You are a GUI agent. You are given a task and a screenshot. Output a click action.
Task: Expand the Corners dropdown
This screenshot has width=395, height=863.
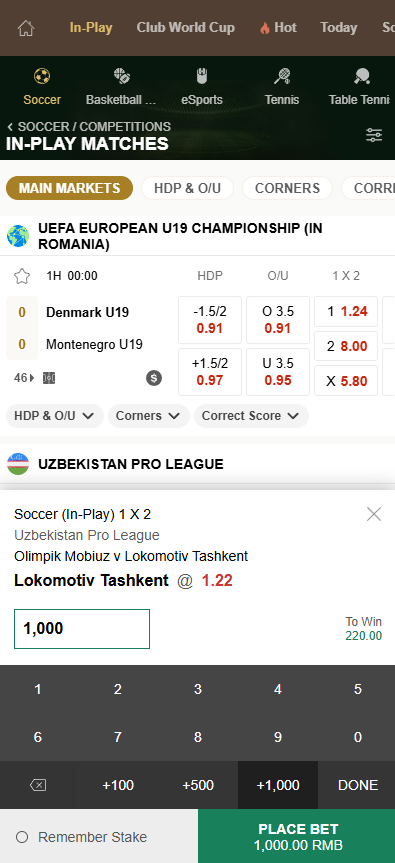click(x=149, y=416)
